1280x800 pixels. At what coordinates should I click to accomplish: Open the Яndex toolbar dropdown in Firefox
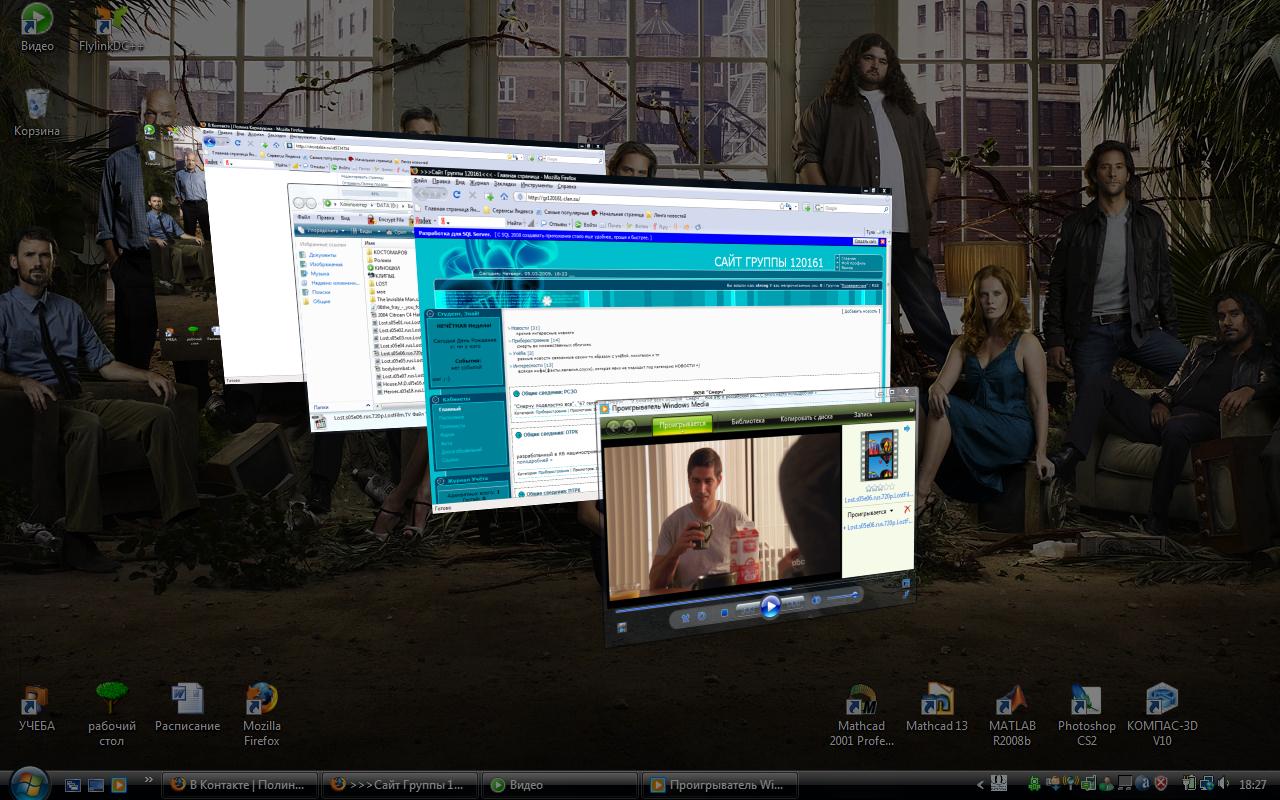click(435, 220)
